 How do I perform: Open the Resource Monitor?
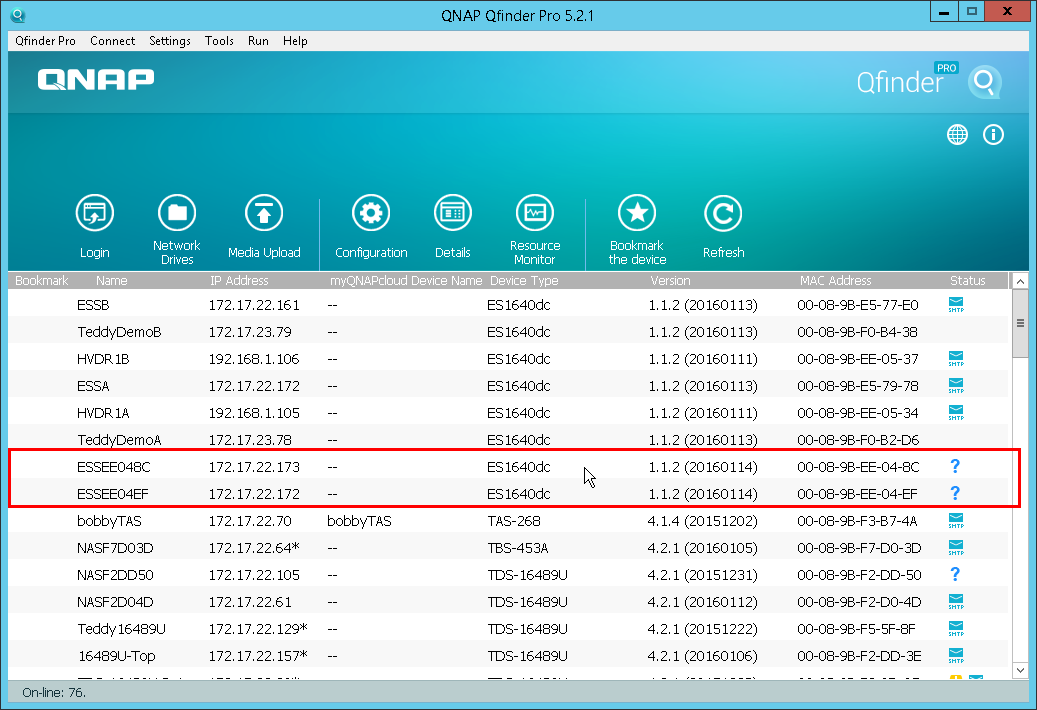[x=535, y=214]
